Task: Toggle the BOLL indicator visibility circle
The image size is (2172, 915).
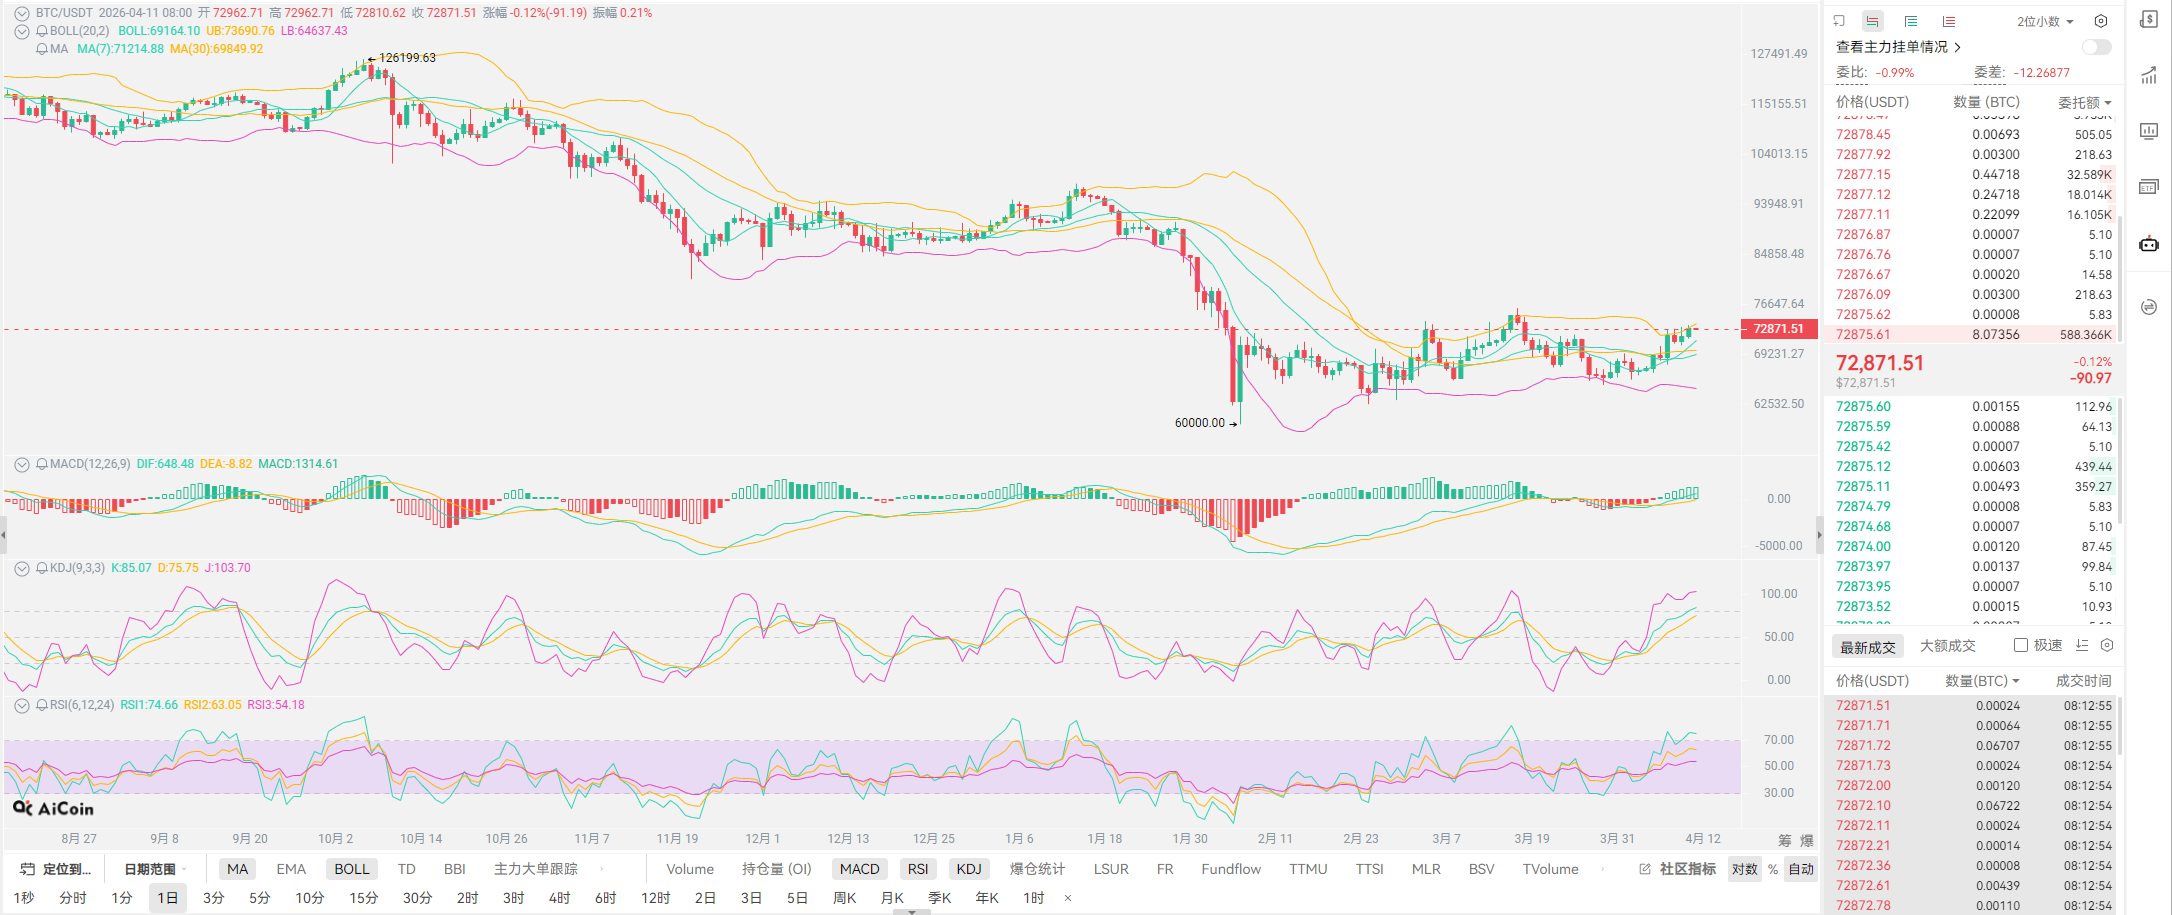Action: tap(22, 31)
